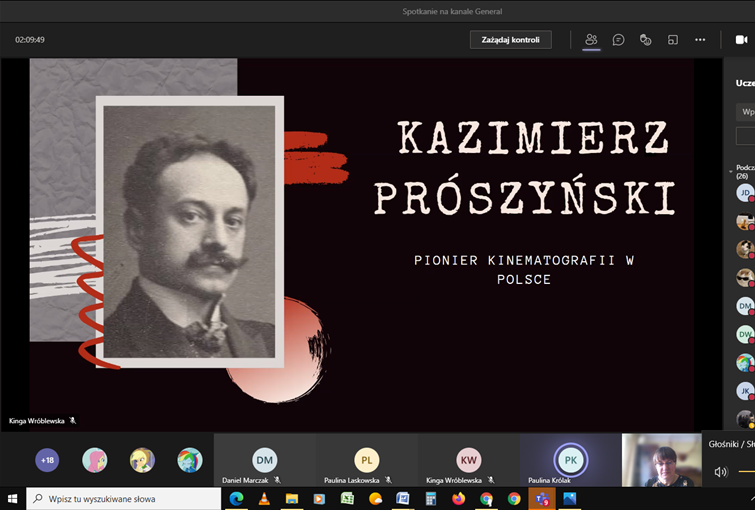
Task: Click the blonde-haired avatar in participant strip
Action: click(142, 460)
